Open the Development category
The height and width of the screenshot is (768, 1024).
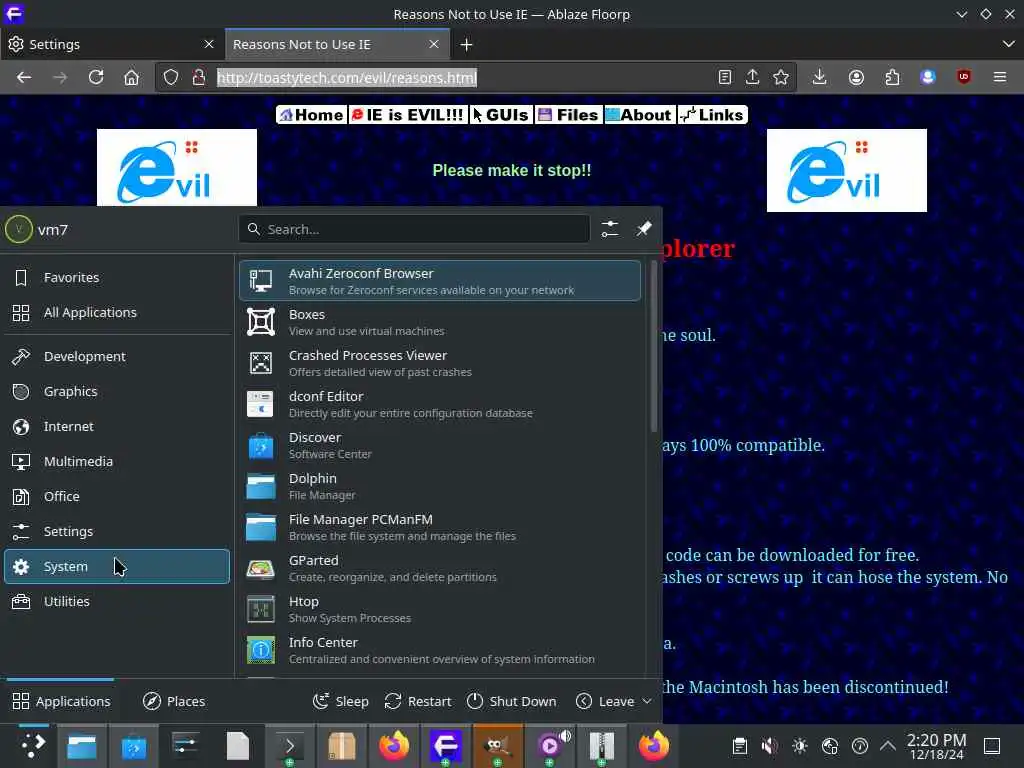tap(117, 357)
